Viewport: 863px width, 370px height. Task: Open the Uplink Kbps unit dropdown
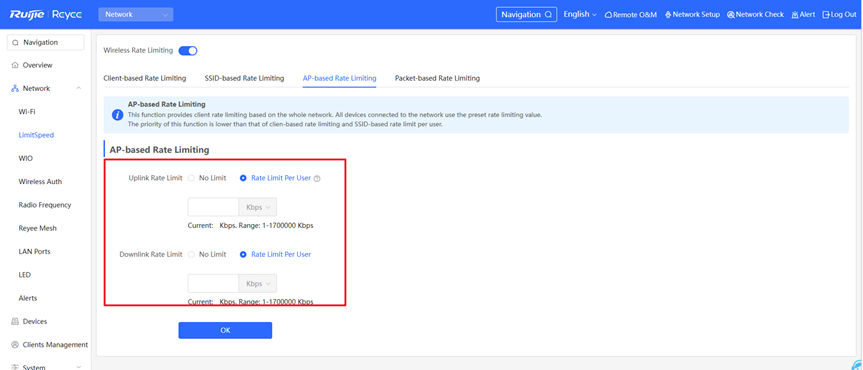coord(258,207)
